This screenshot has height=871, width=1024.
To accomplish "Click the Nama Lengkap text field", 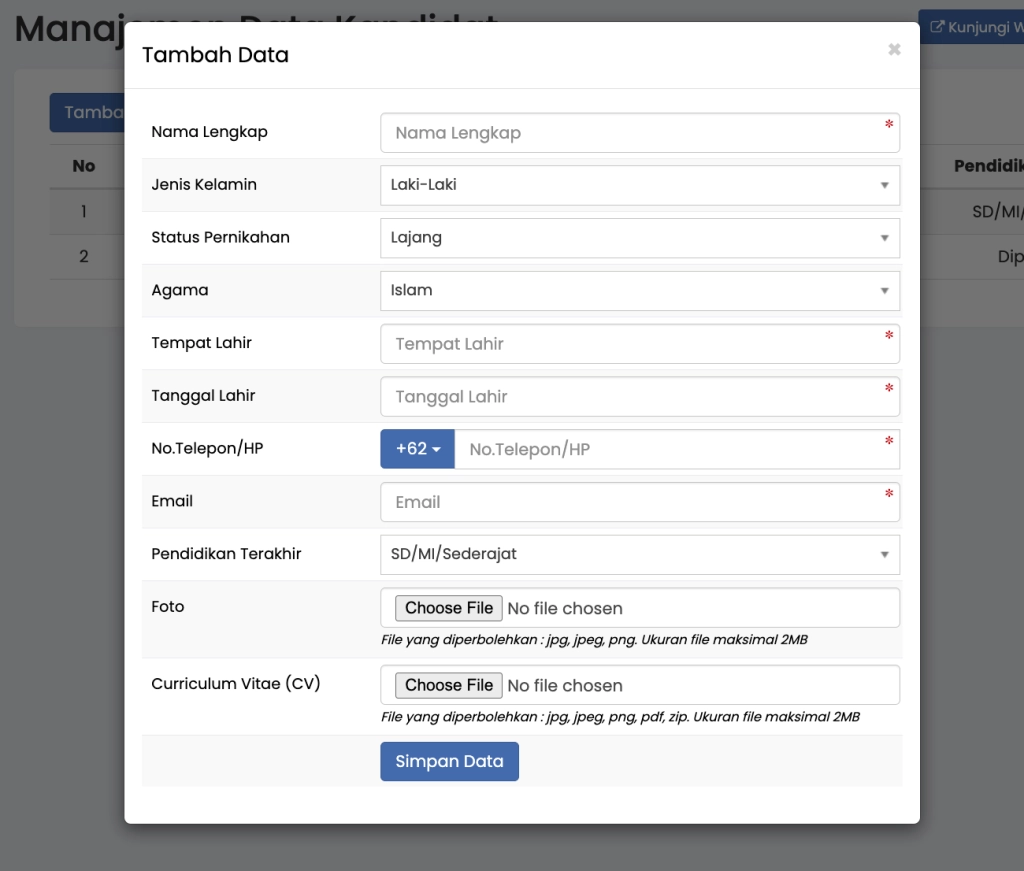I will click(638, 133).
